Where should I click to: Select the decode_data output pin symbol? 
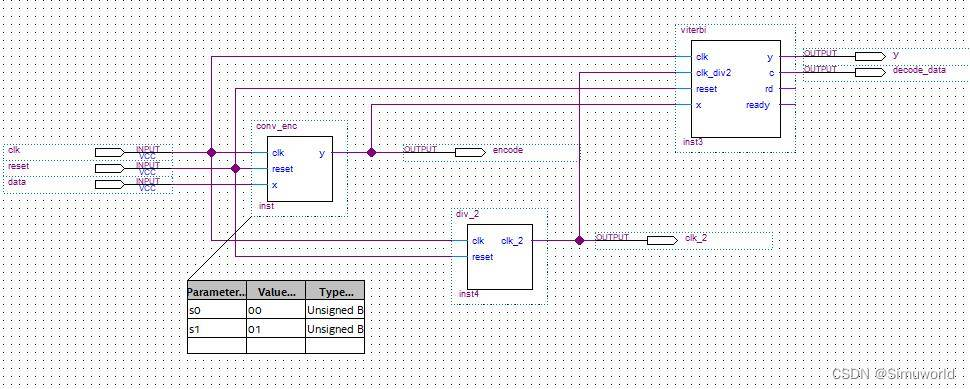(x=870, y=72)
